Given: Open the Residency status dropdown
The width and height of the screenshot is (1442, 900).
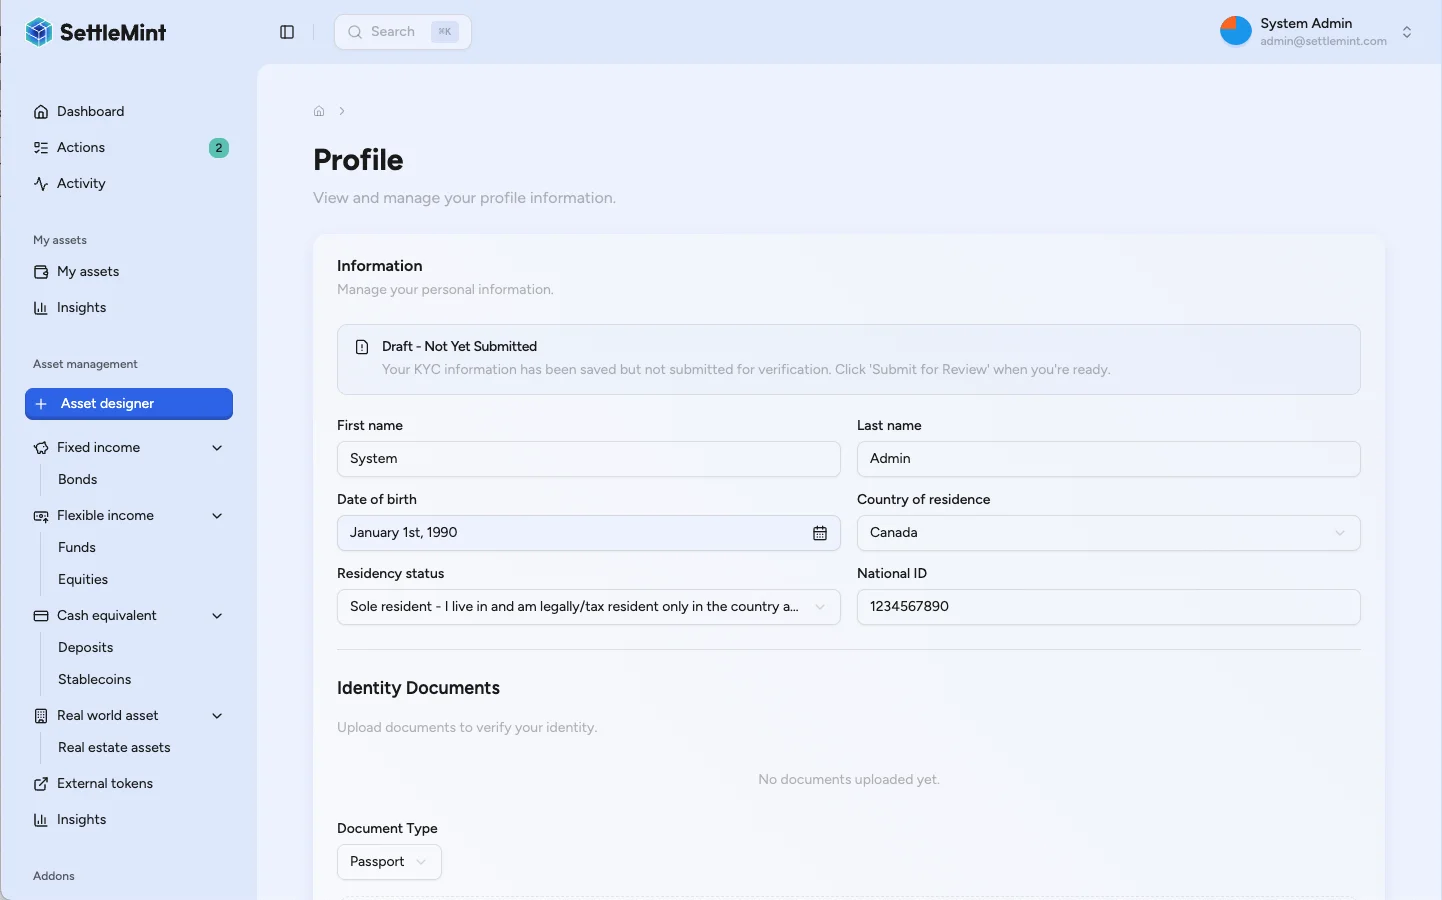Looking at the screenshot, I should 588,607.
